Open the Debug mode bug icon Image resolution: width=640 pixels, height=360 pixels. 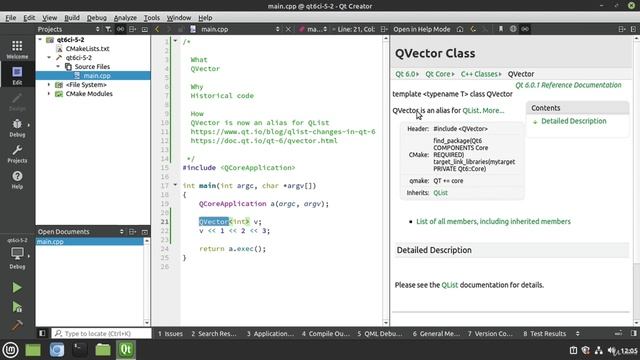point(17,127)
